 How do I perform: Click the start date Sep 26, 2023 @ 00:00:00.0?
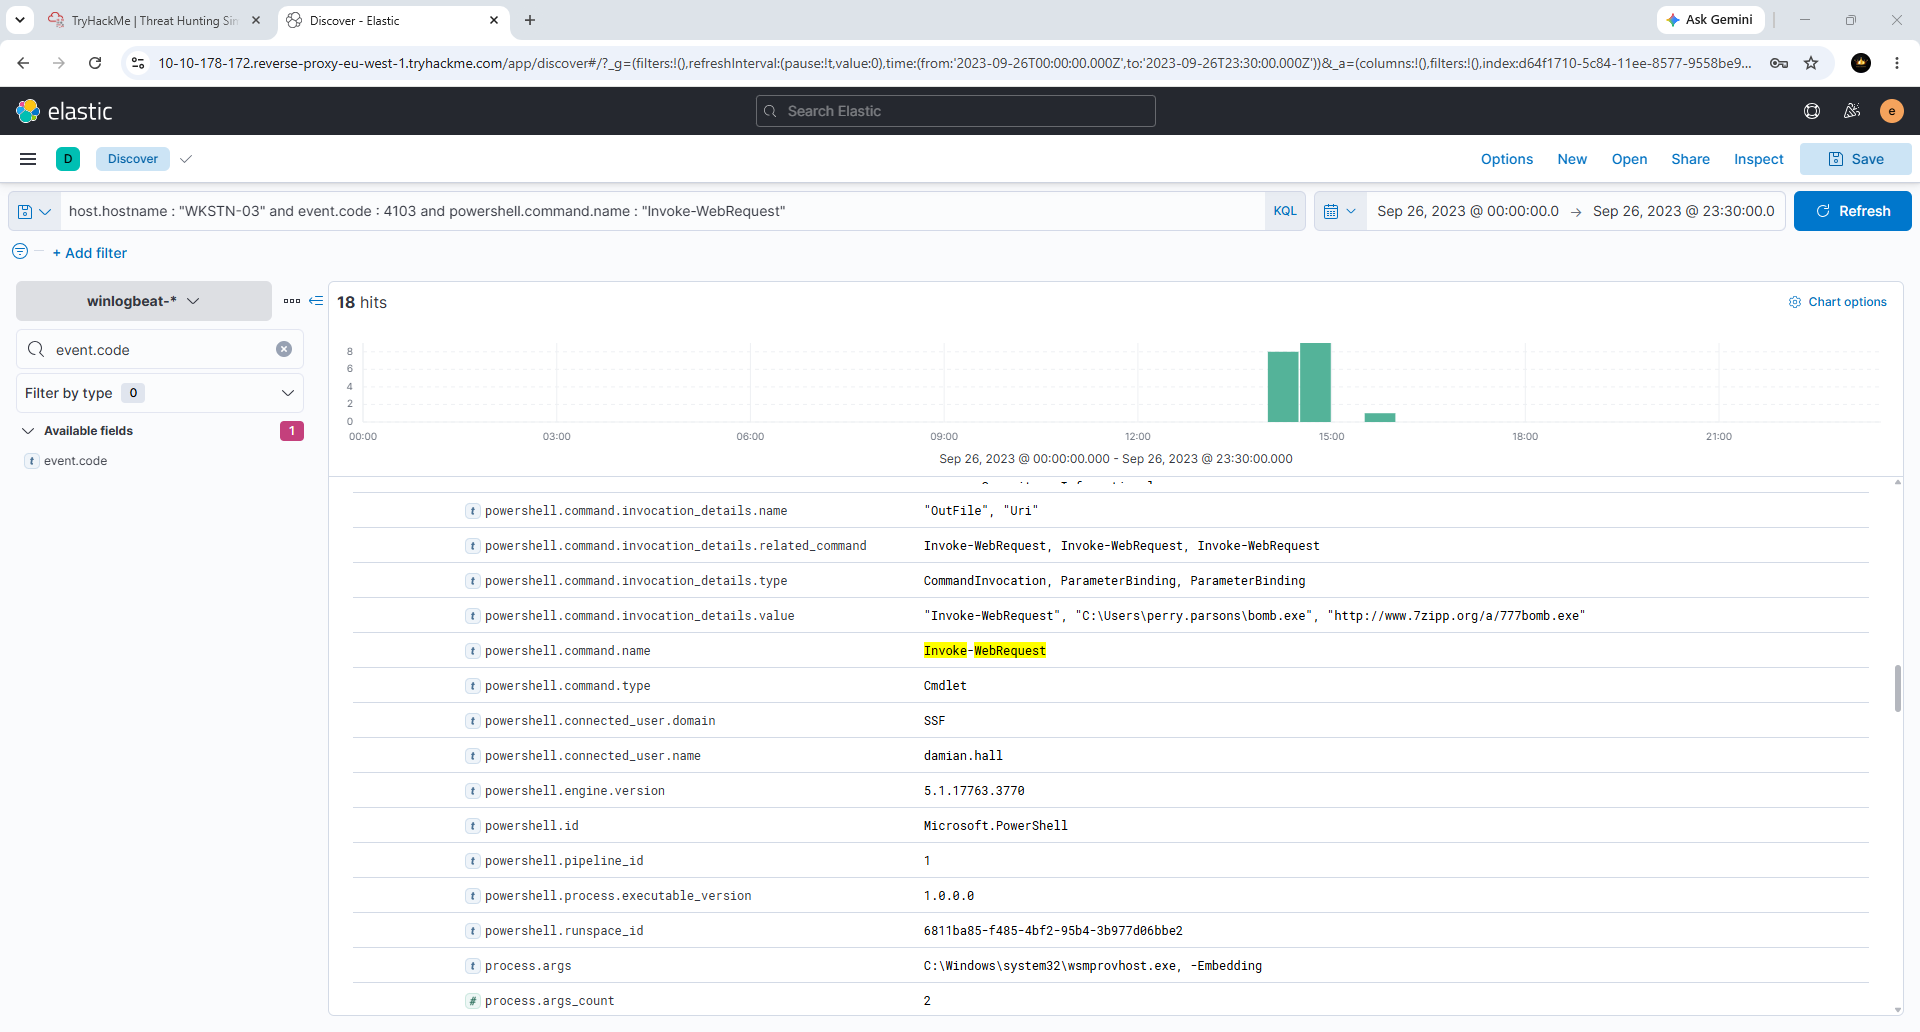point(1468,211)
